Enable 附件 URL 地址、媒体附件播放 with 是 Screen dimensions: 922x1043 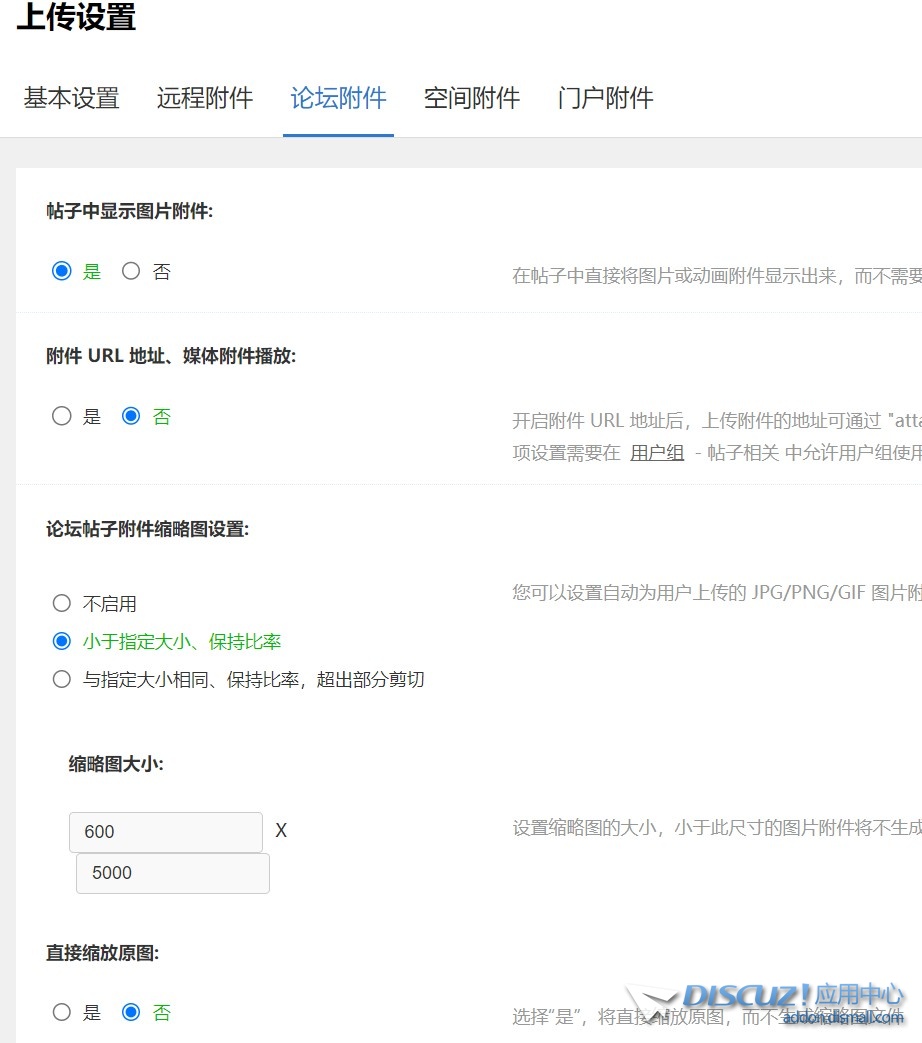62,416
